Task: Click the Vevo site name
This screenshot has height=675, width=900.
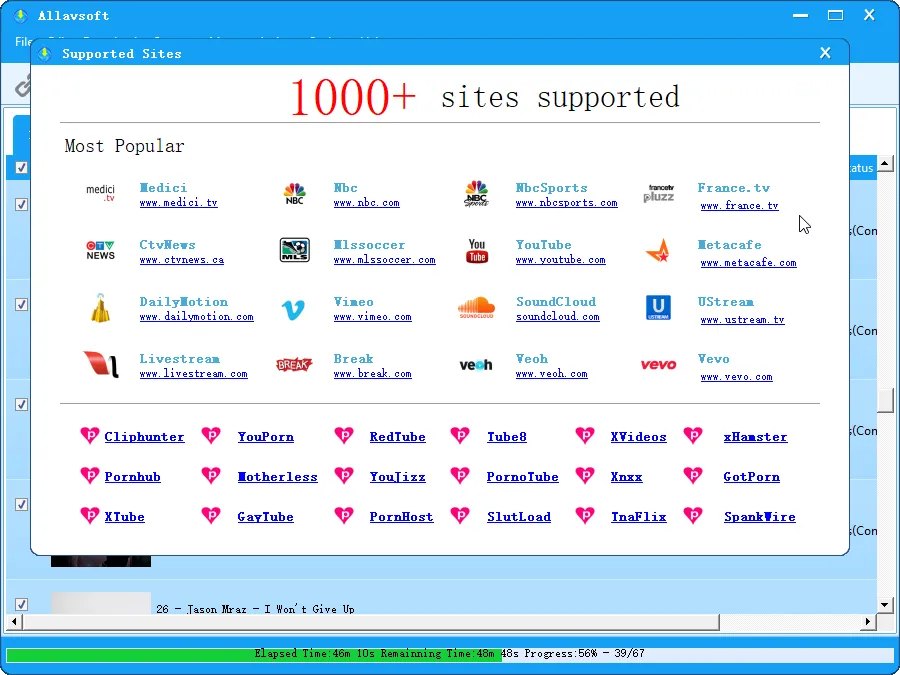Action: pyautogui.click(x=713, y=359)
